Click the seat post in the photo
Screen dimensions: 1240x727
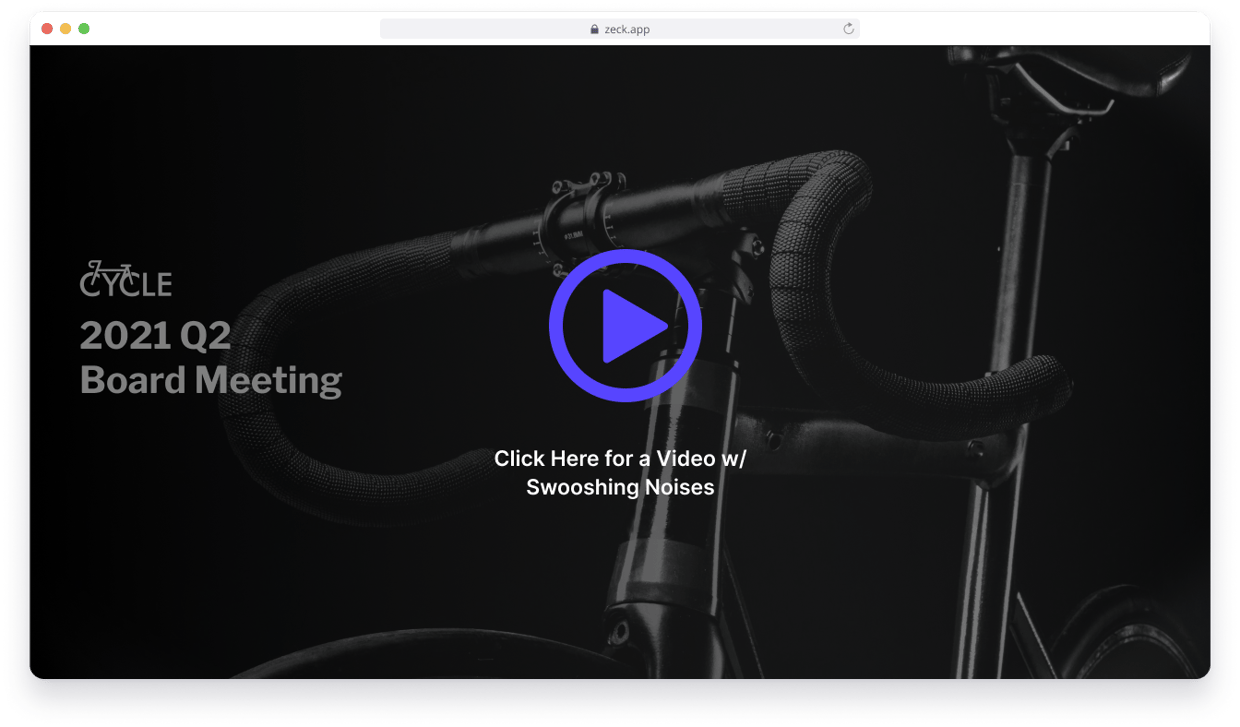pos(1025,230)
